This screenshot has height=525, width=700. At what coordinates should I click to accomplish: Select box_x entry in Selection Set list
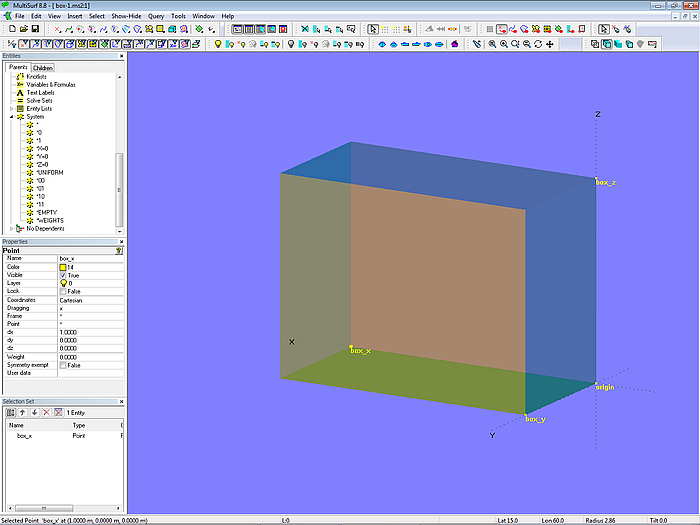[x=24, y=436]
